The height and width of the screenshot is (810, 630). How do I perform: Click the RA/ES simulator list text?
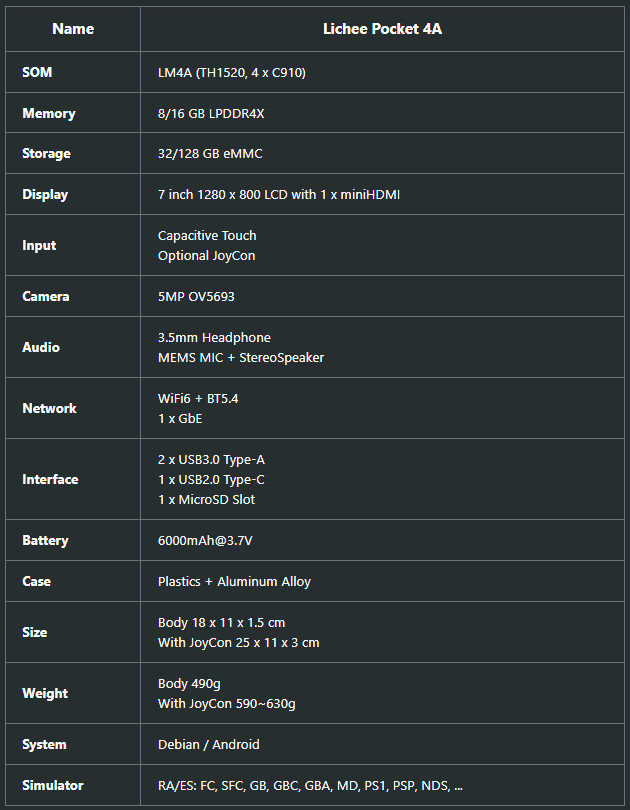click(x=310, y=785)
